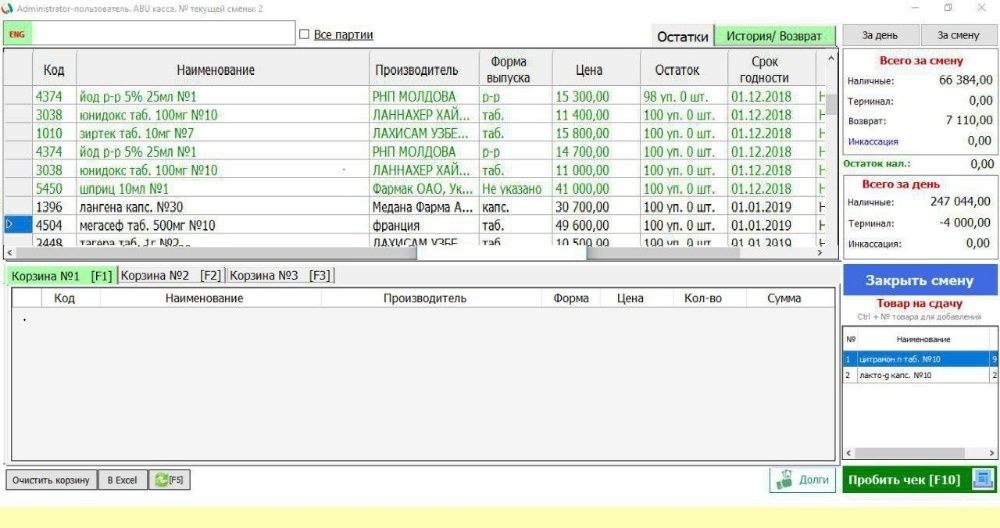Click the cash total 66 384,00
Screen dimensions: 1000x528
[966, 80]
